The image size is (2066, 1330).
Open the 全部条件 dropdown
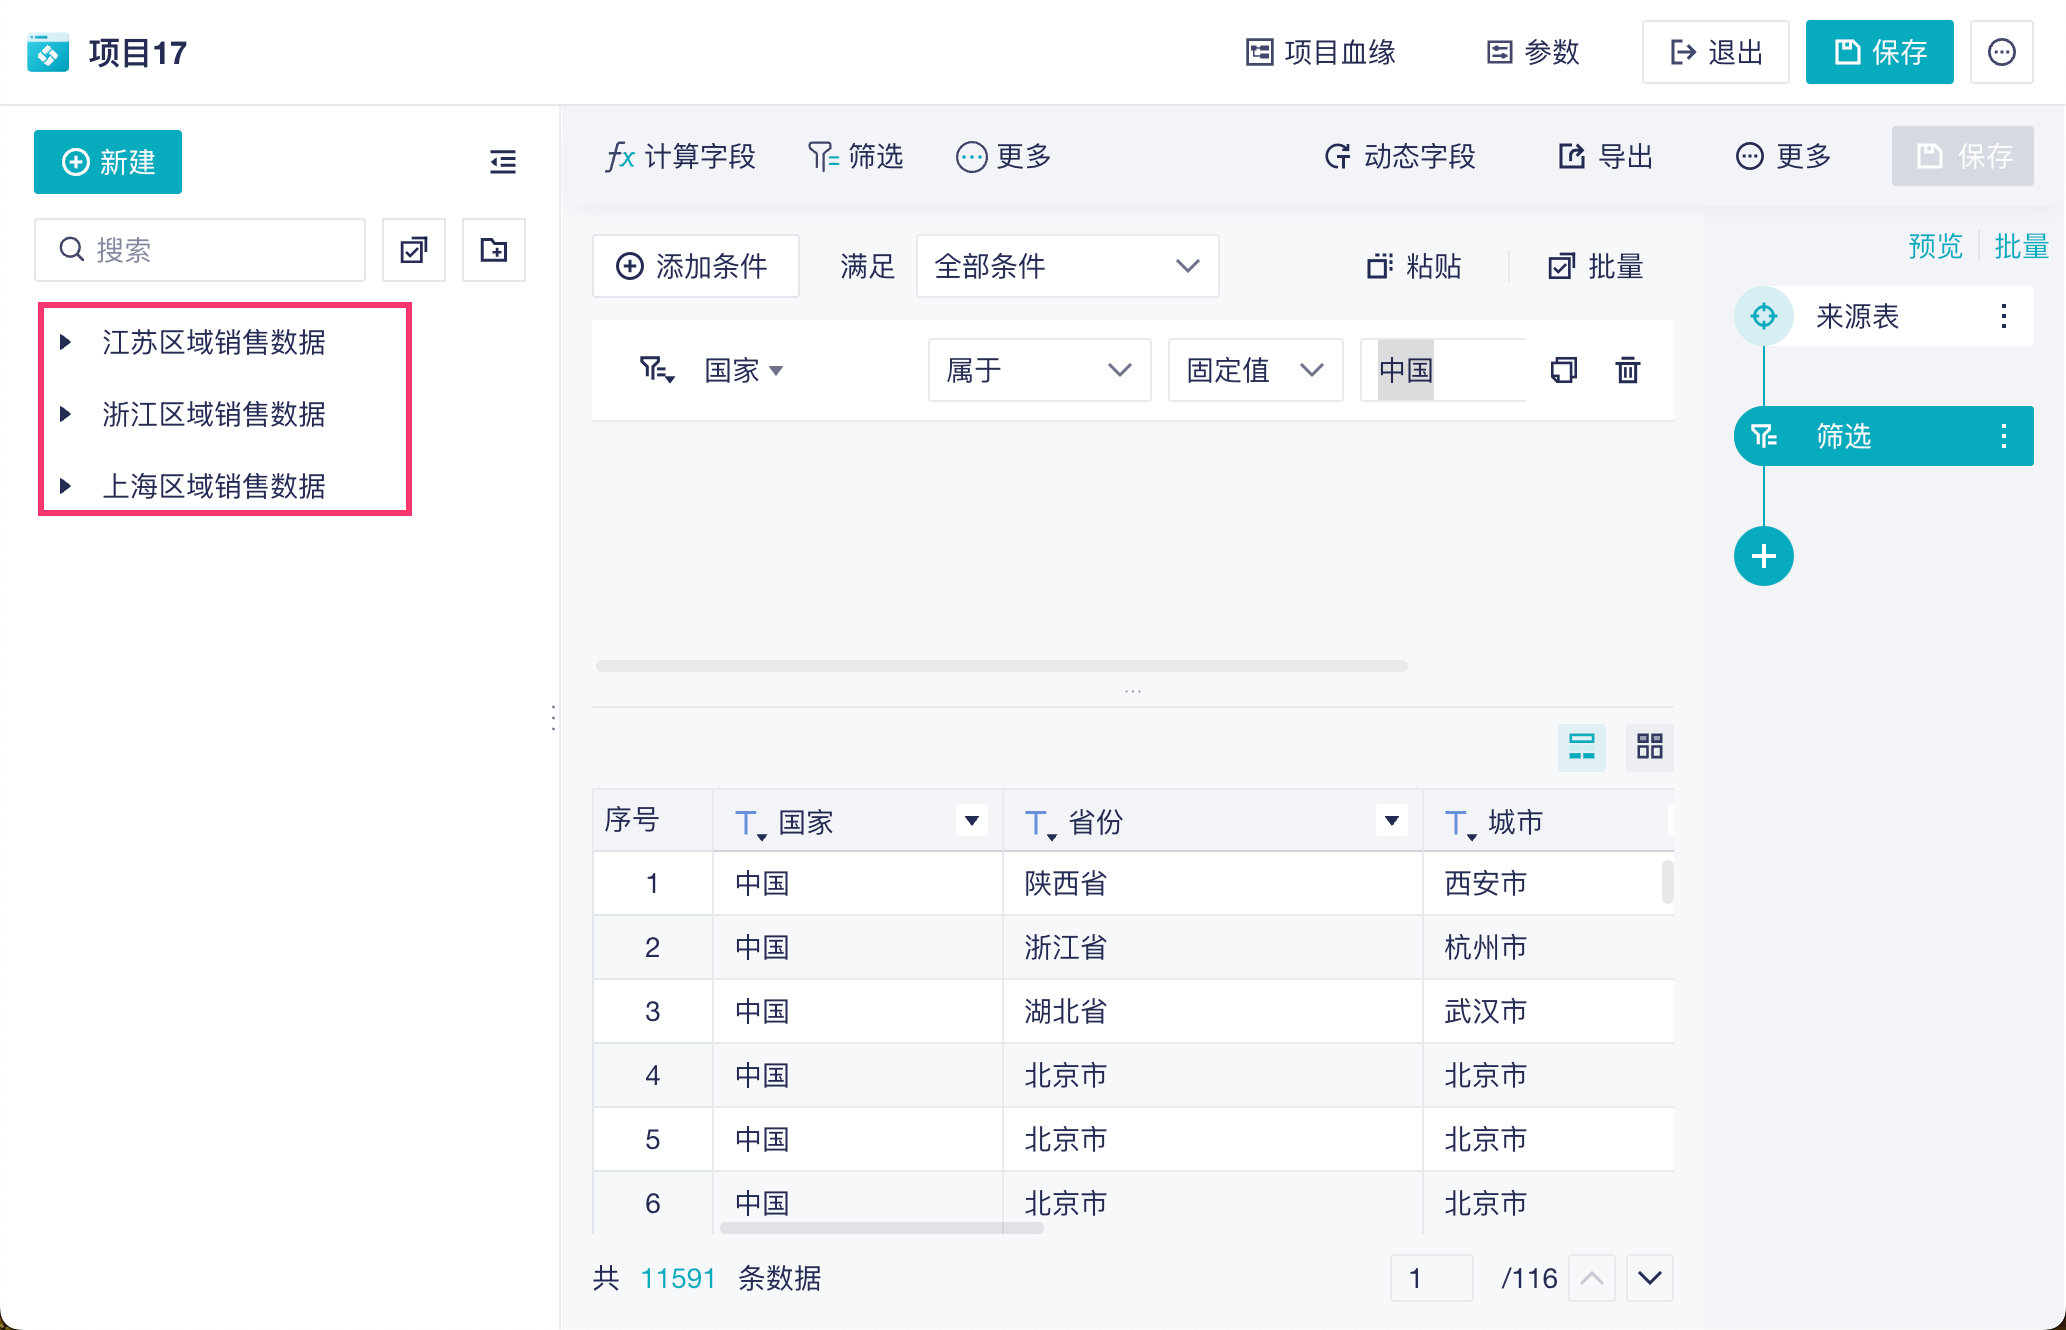coord(1066,266)
